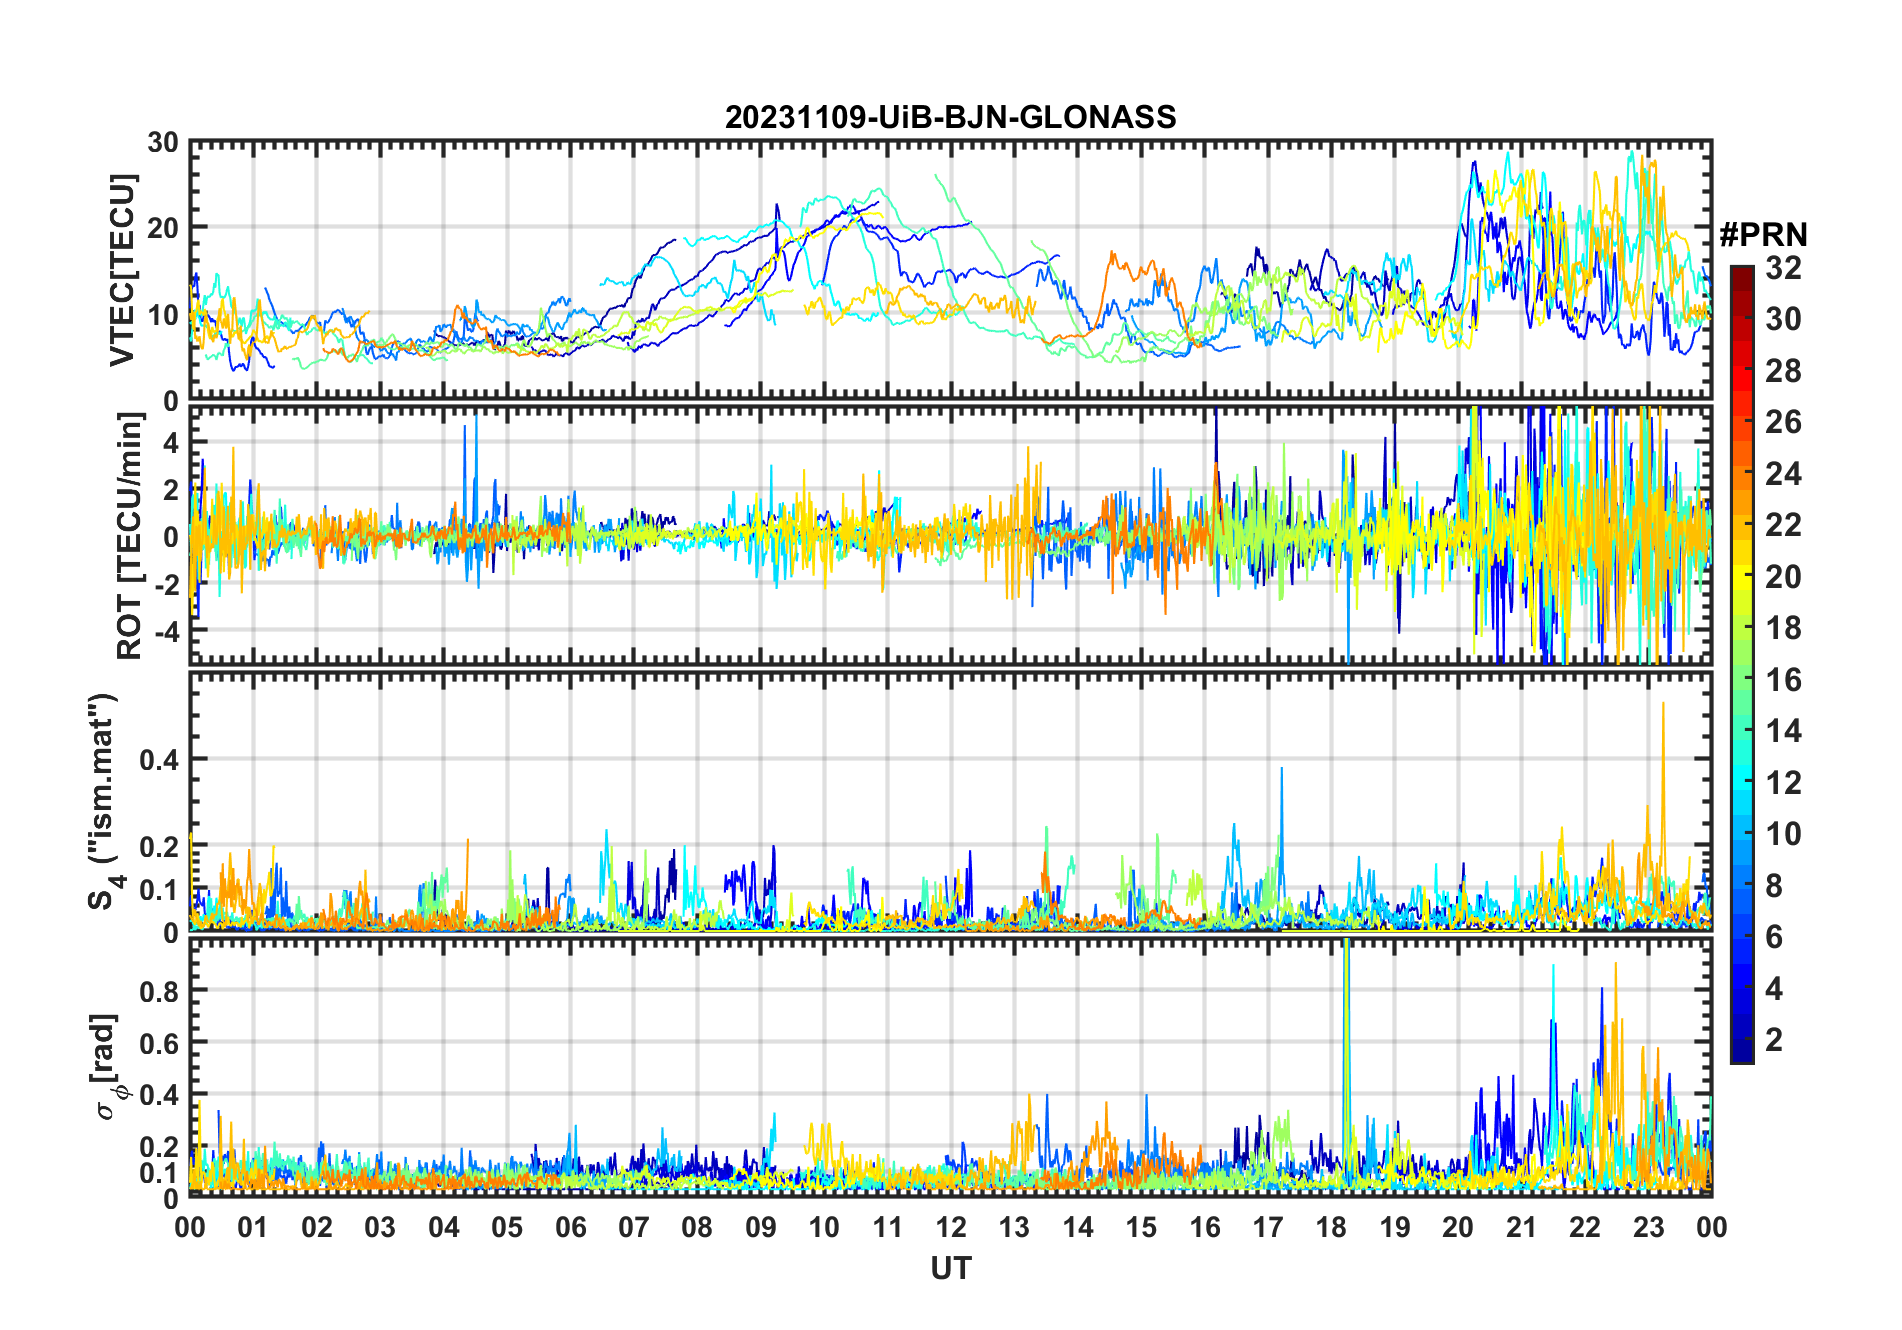Select the S4 ("ism.mat") axis label
Viewport: 1902px width, 1330px height.
pyautogui.click(x=103, y=802)
